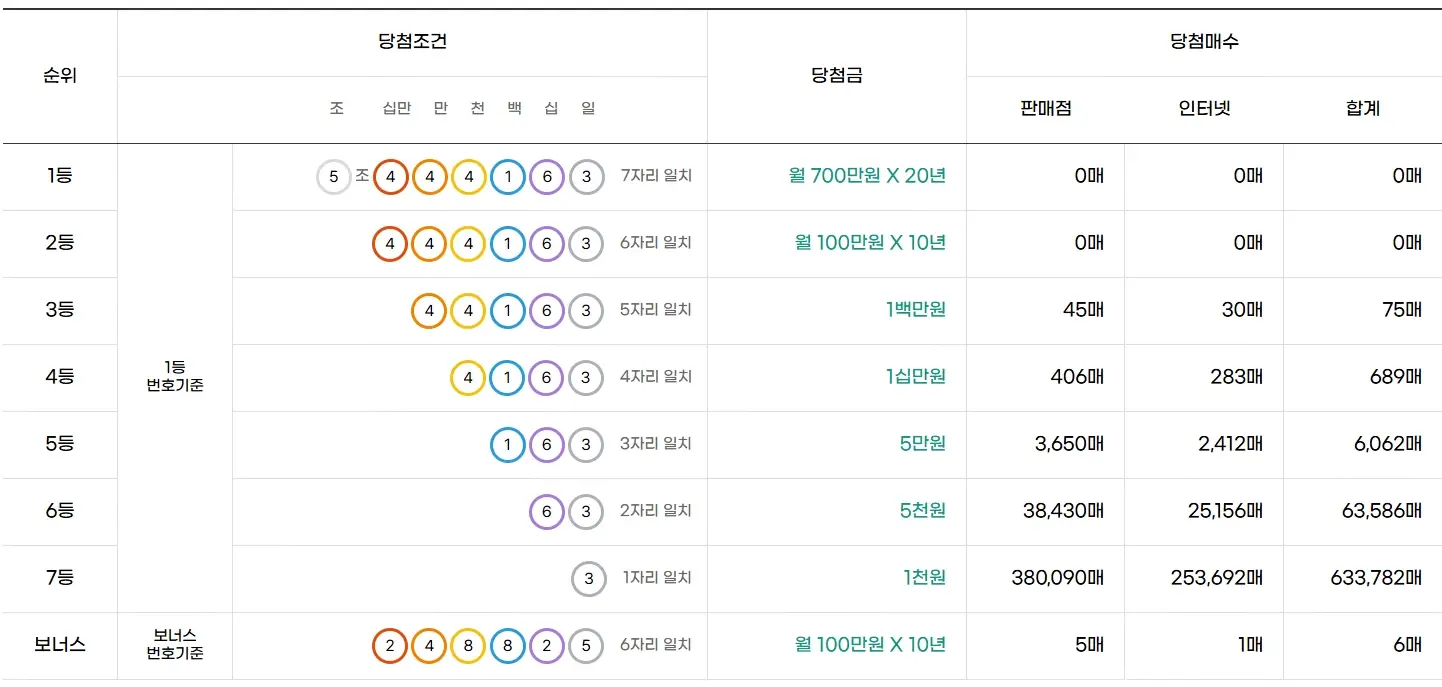The width and height of the screenshot is (1442, 687).
Task: Select the red ball 4 in 2등 row
Action: [390, 244]
